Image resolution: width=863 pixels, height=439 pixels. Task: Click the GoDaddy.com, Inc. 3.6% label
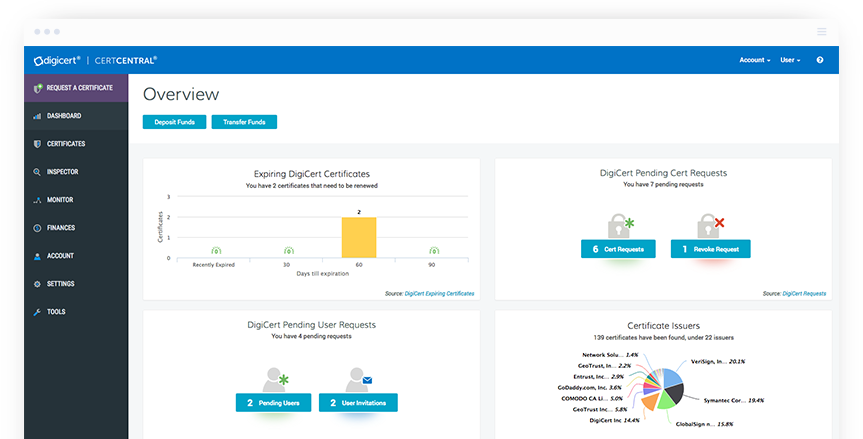click(589, 388)
